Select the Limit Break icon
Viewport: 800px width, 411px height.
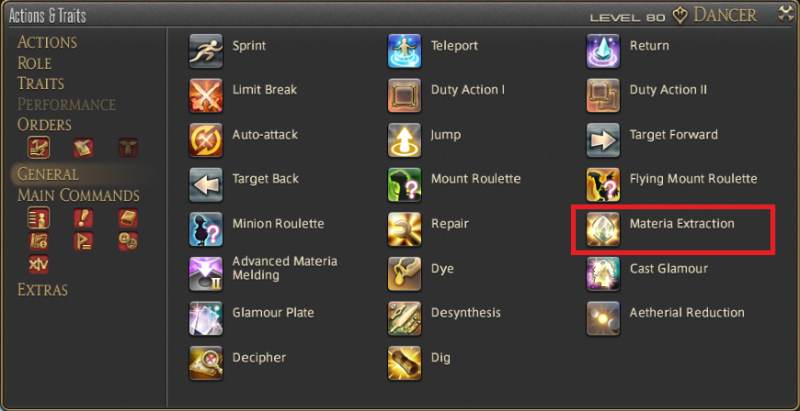point(206,95)
